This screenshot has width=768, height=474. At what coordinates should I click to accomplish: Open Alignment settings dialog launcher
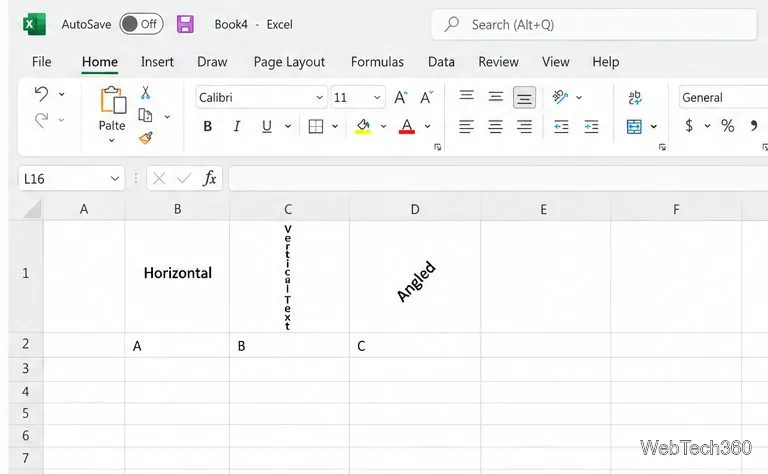662,147
